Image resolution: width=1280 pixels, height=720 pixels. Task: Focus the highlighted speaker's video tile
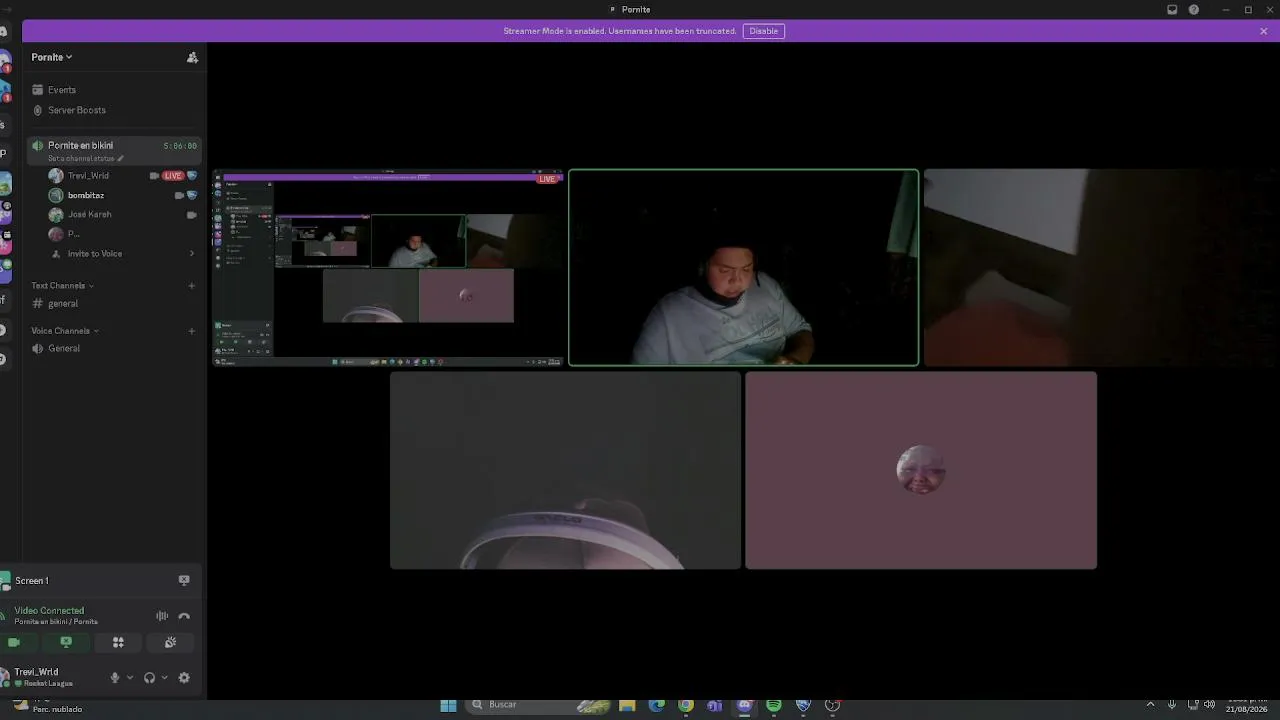pyautogui.click(x=743, y=268)
